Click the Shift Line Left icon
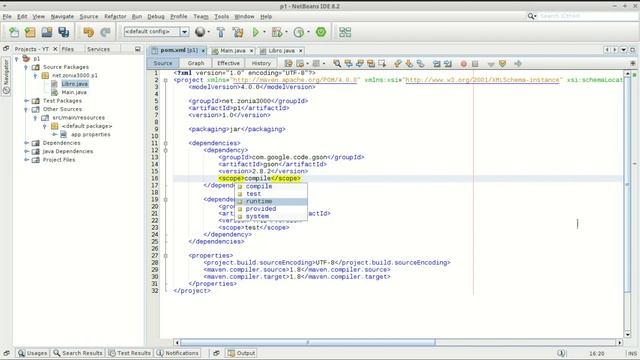 point(437,63)
